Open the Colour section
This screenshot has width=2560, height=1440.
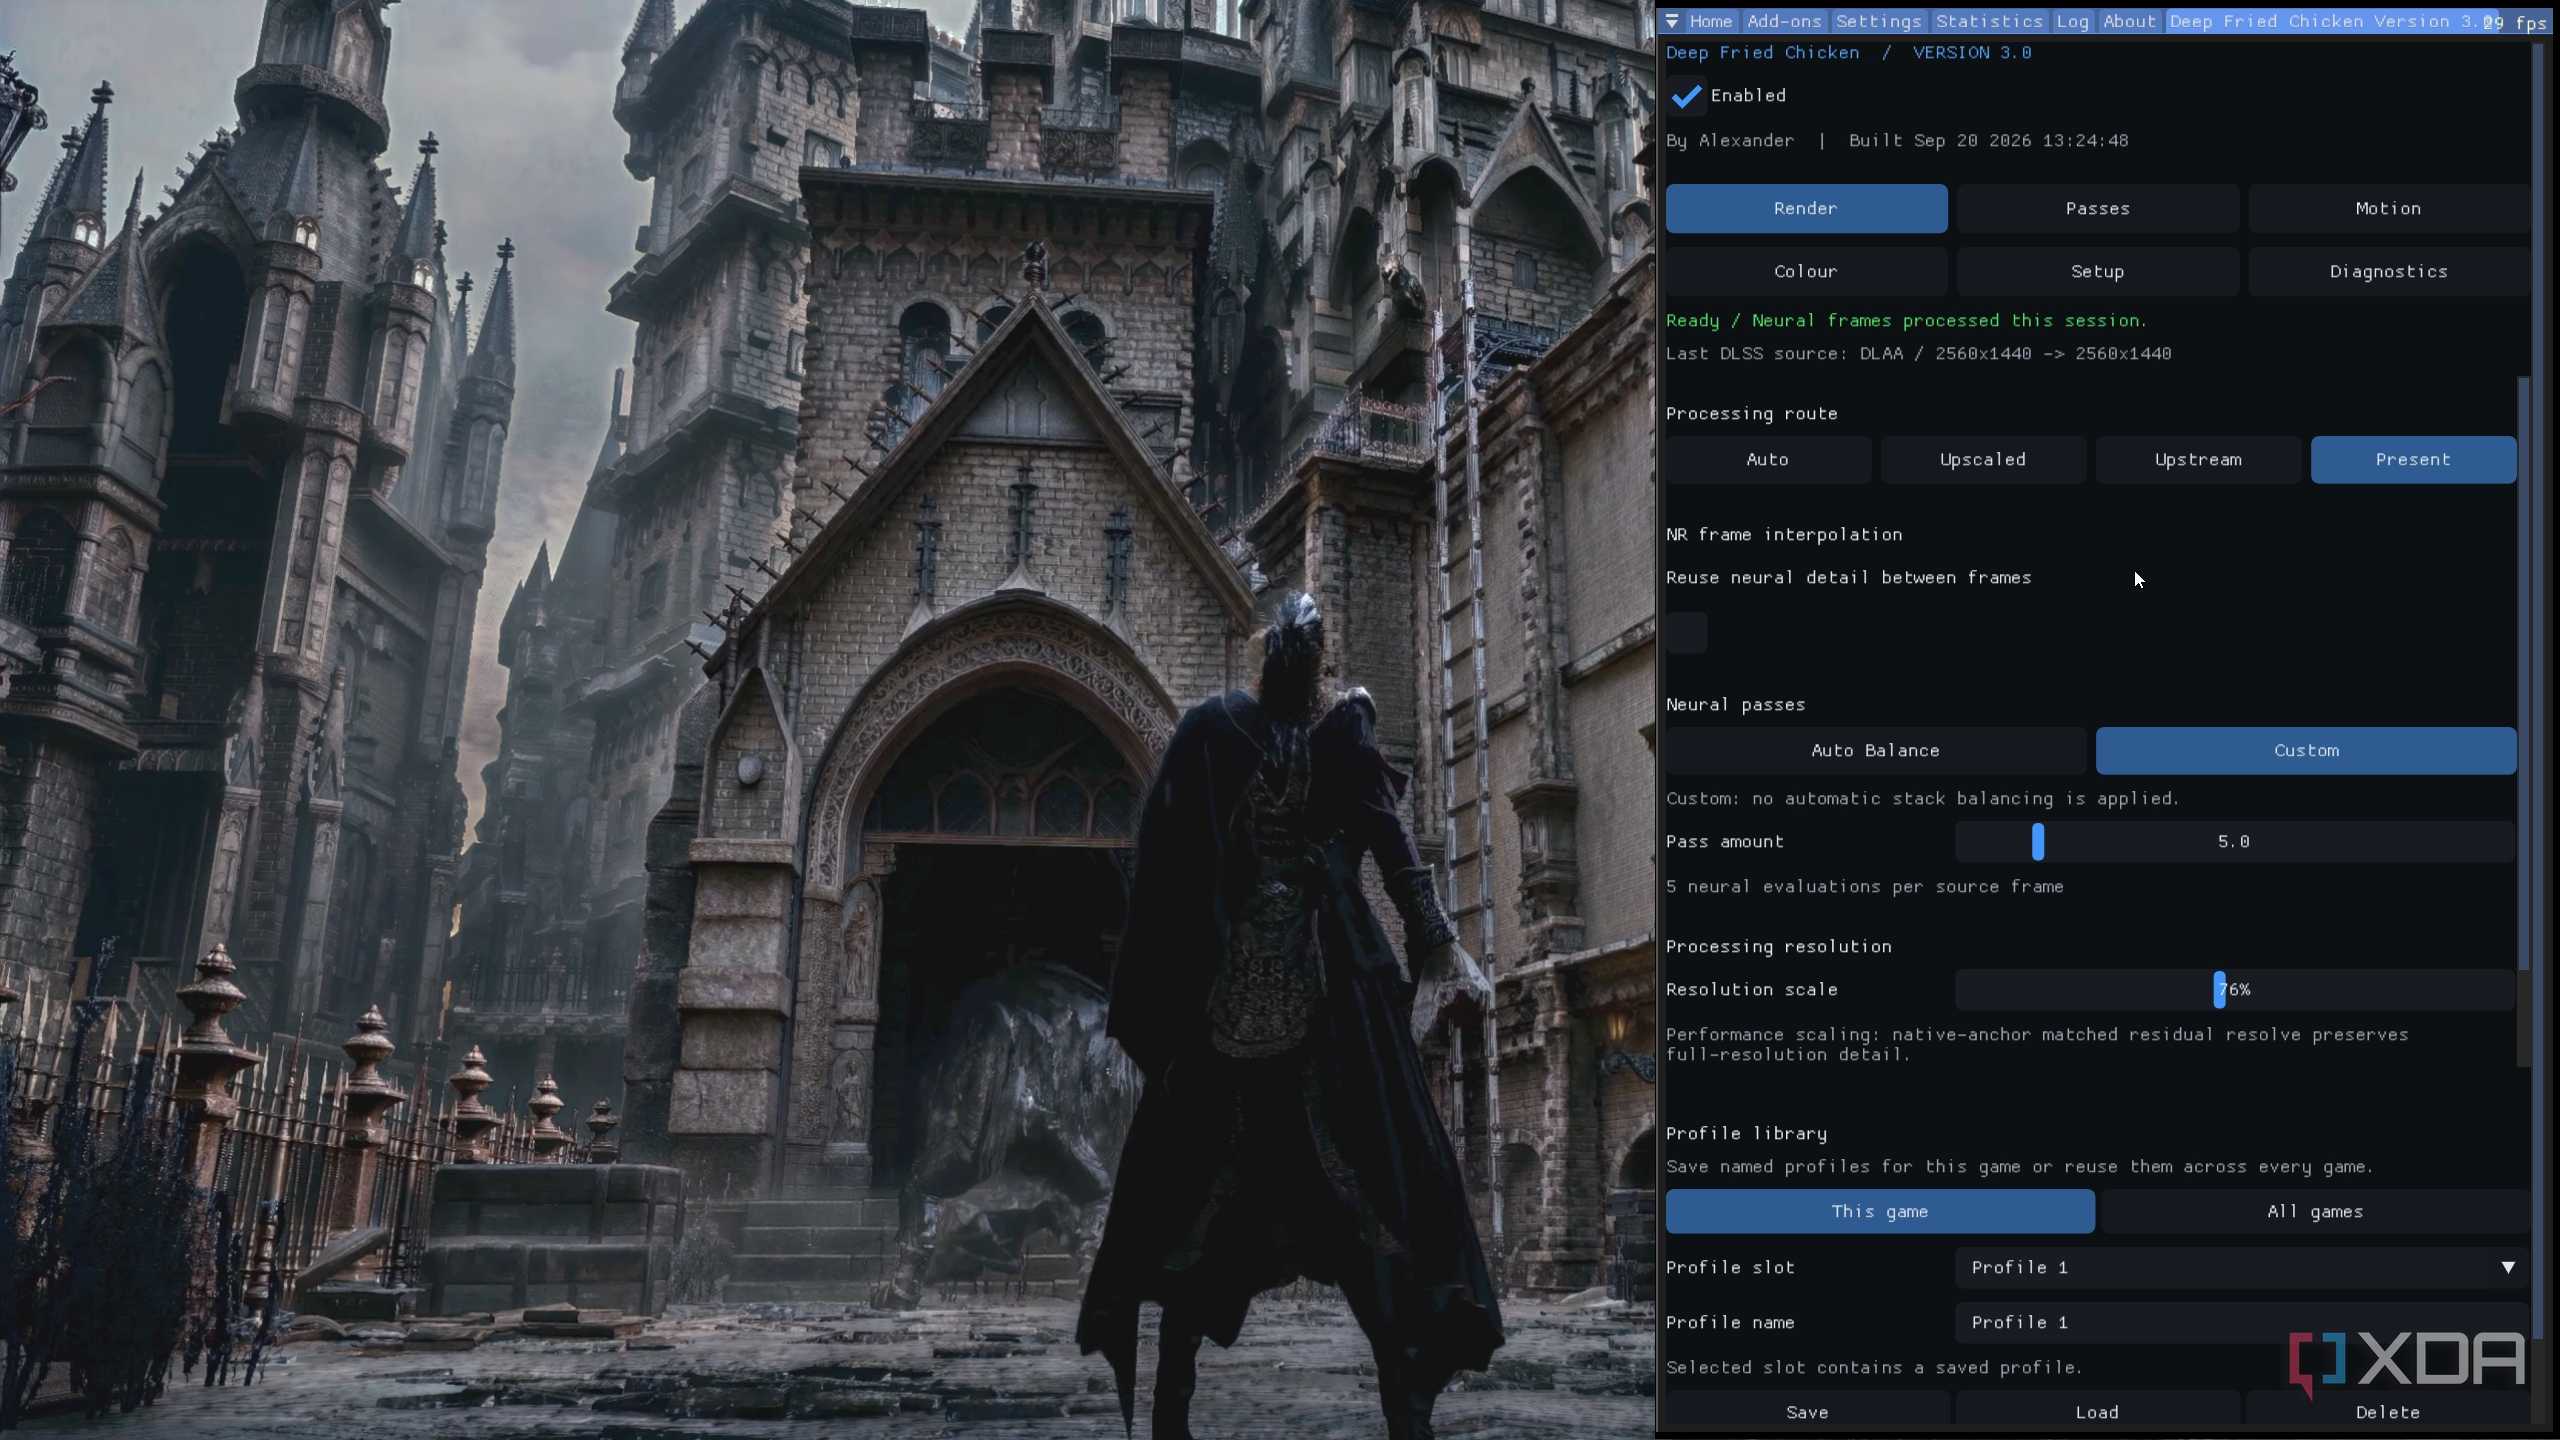coord(1806,272)
